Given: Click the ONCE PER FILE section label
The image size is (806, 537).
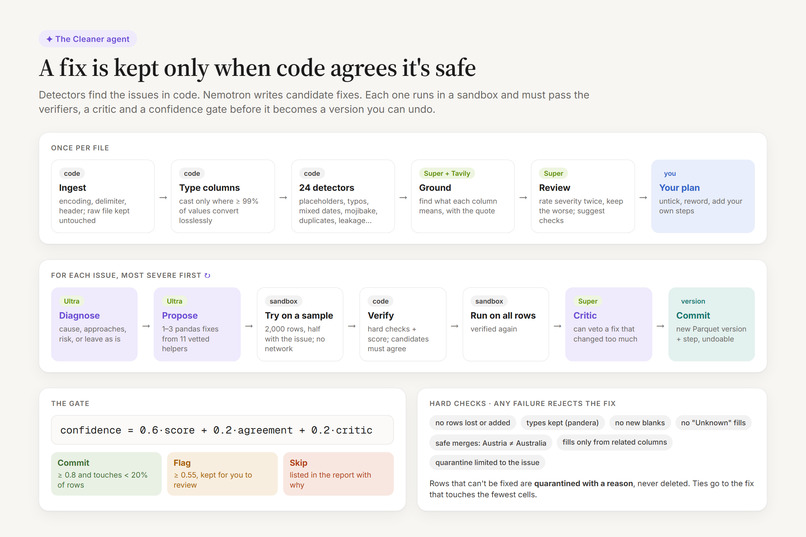Looking at the screenshot, I should pyautogui.click(x=80, y=148).
